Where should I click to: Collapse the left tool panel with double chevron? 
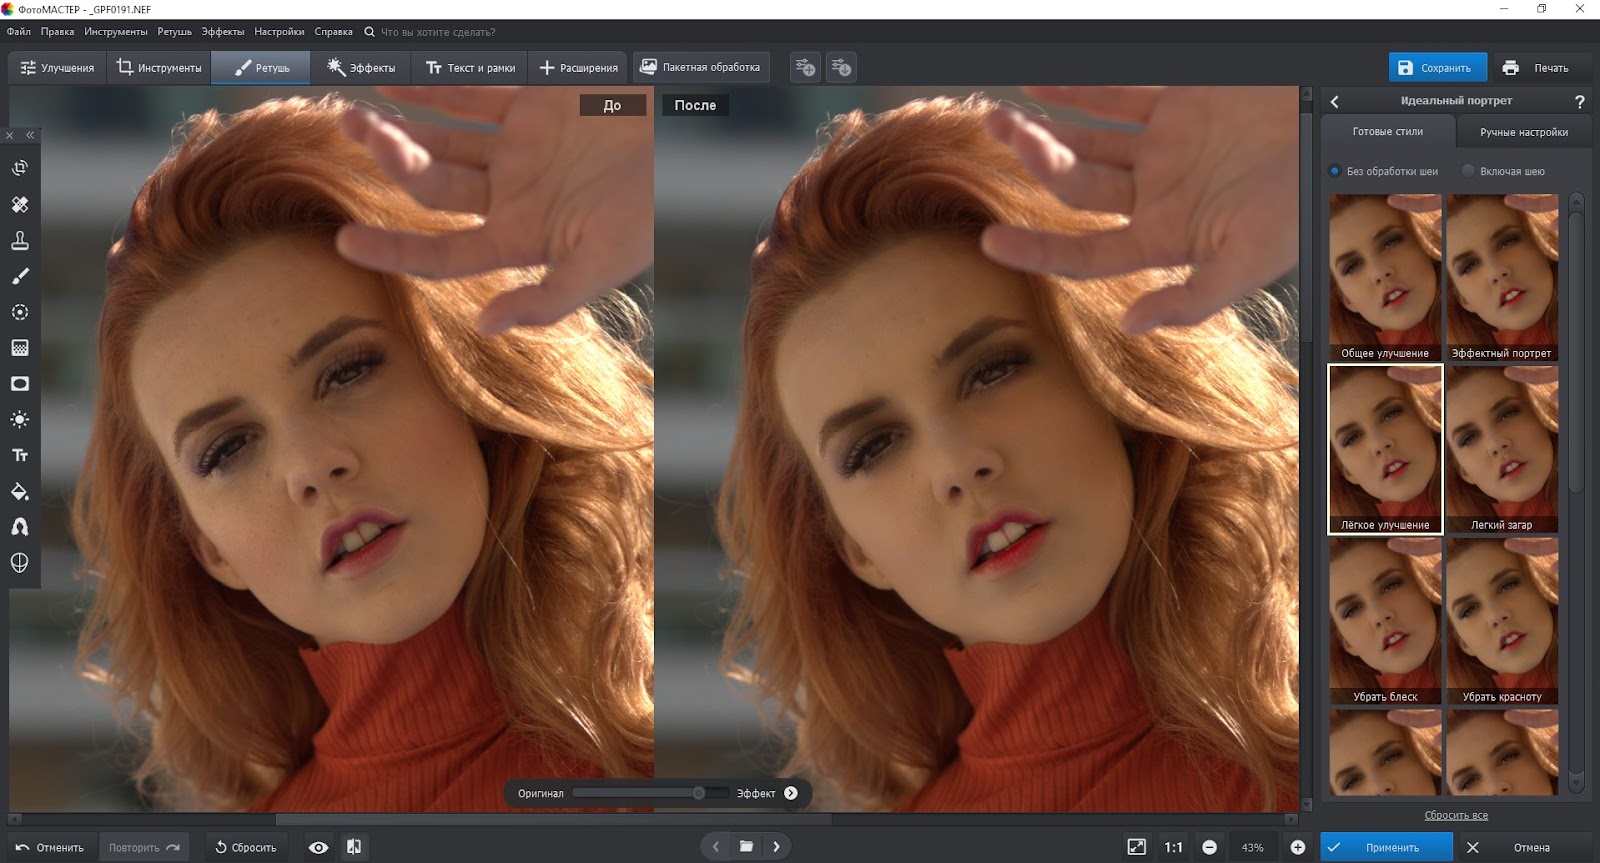point(30,135)
